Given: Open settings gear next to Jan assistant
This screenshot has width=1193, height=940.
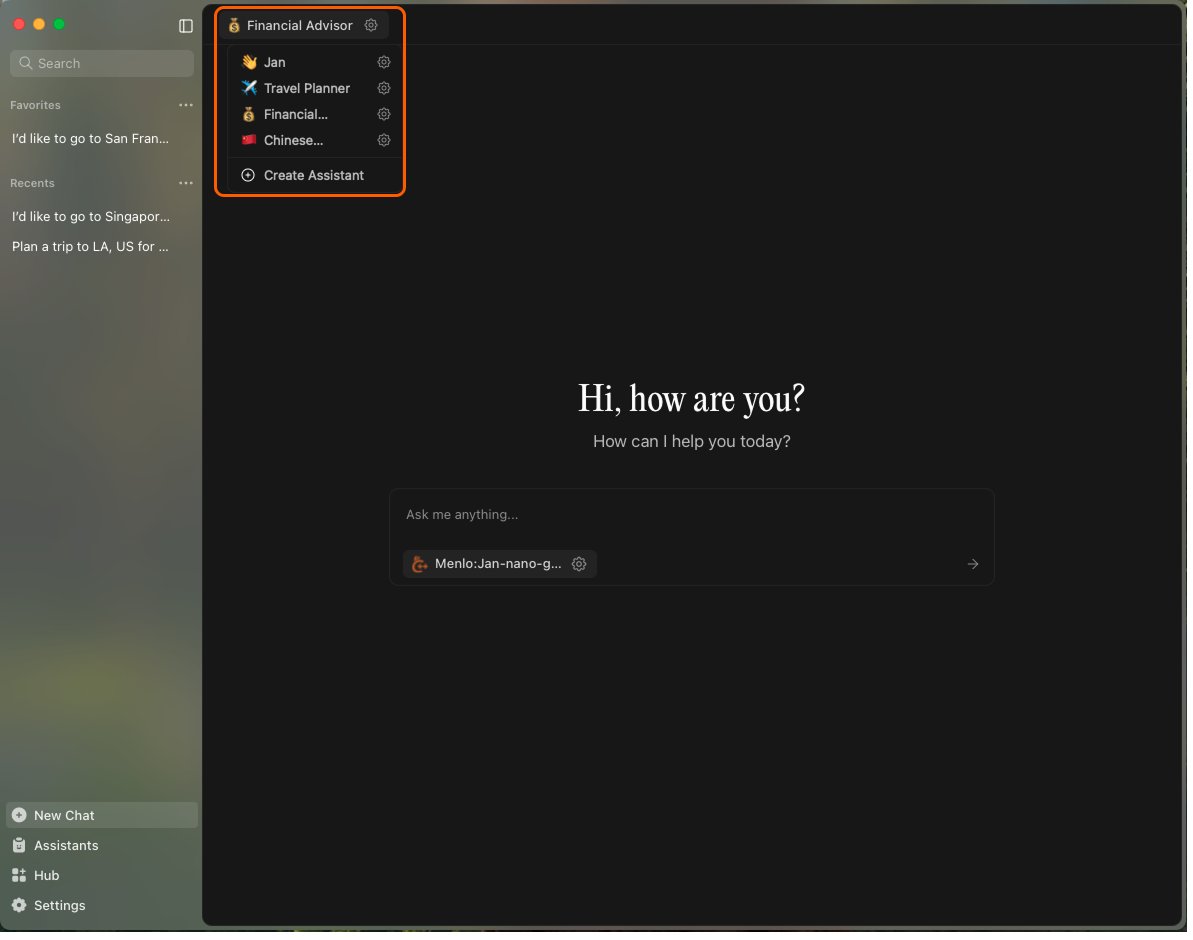Looking at the screenshot, I should pyautogui.click(x=384, y=62).
